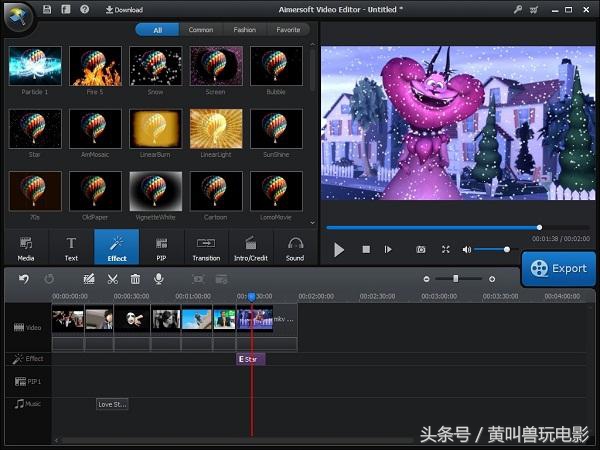
Task: Choose the Bubble effect thumbnail
Action: 276,66
